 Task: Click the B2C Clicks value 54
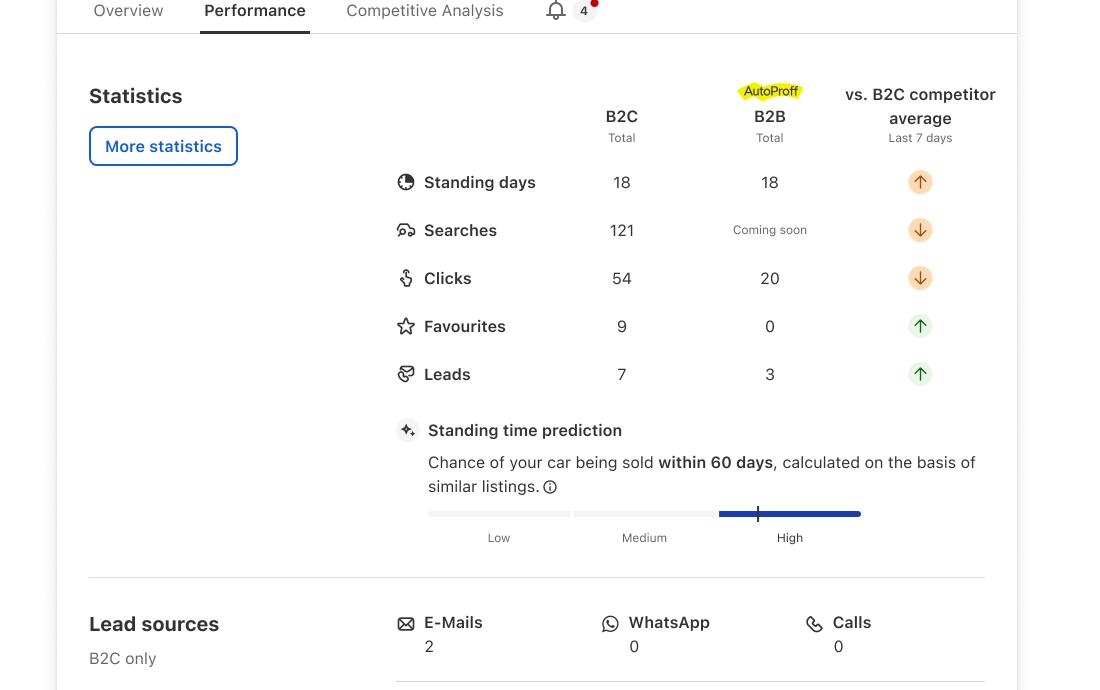(x=622, y=278)
